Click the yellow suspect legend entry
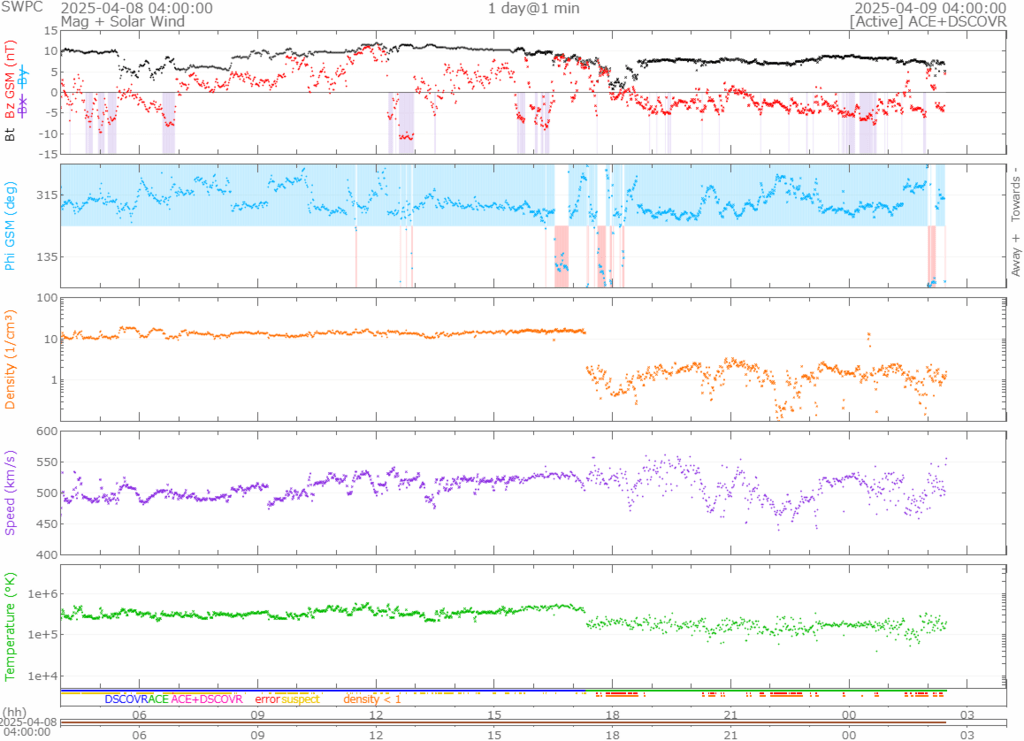 300,699
